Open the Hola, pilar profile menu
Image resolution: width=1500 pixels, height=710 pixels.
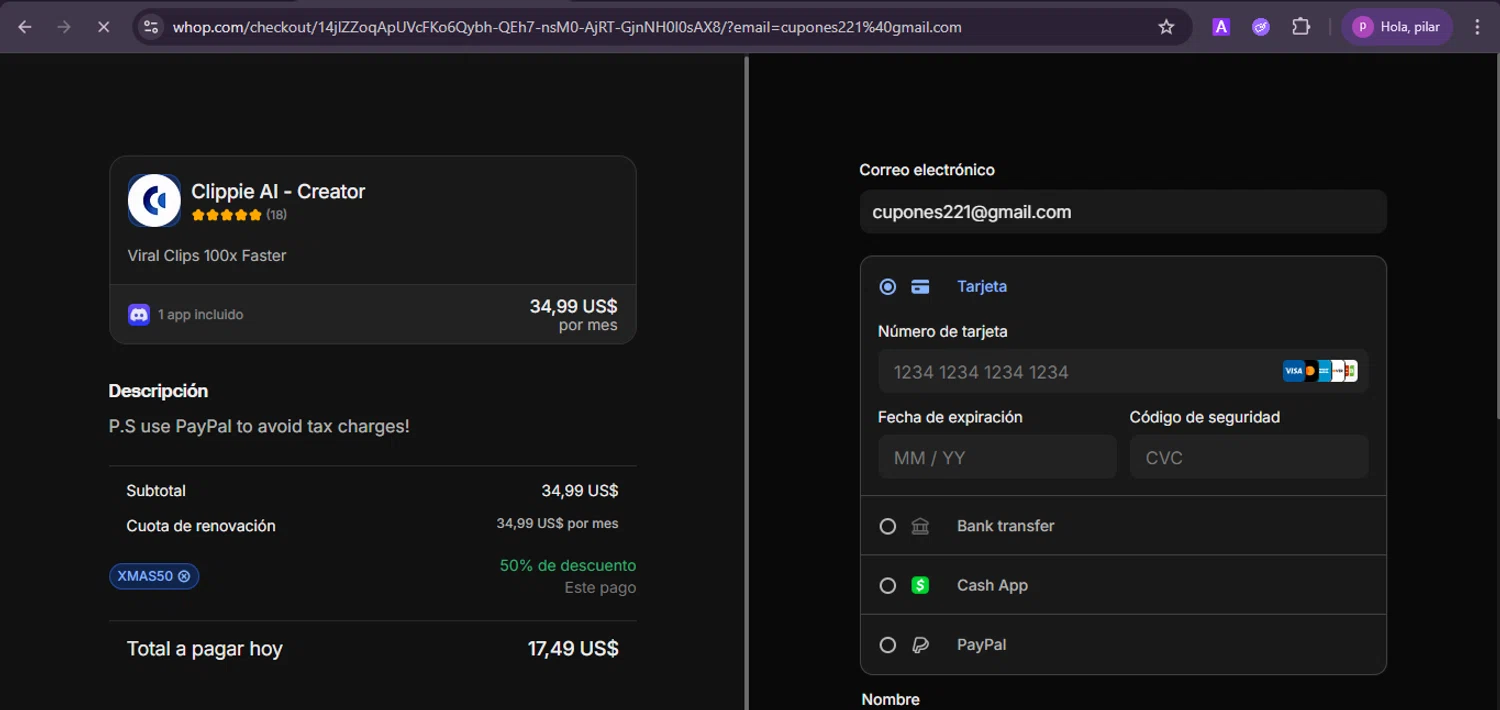pyautogui.click(x=1398, y=27)
